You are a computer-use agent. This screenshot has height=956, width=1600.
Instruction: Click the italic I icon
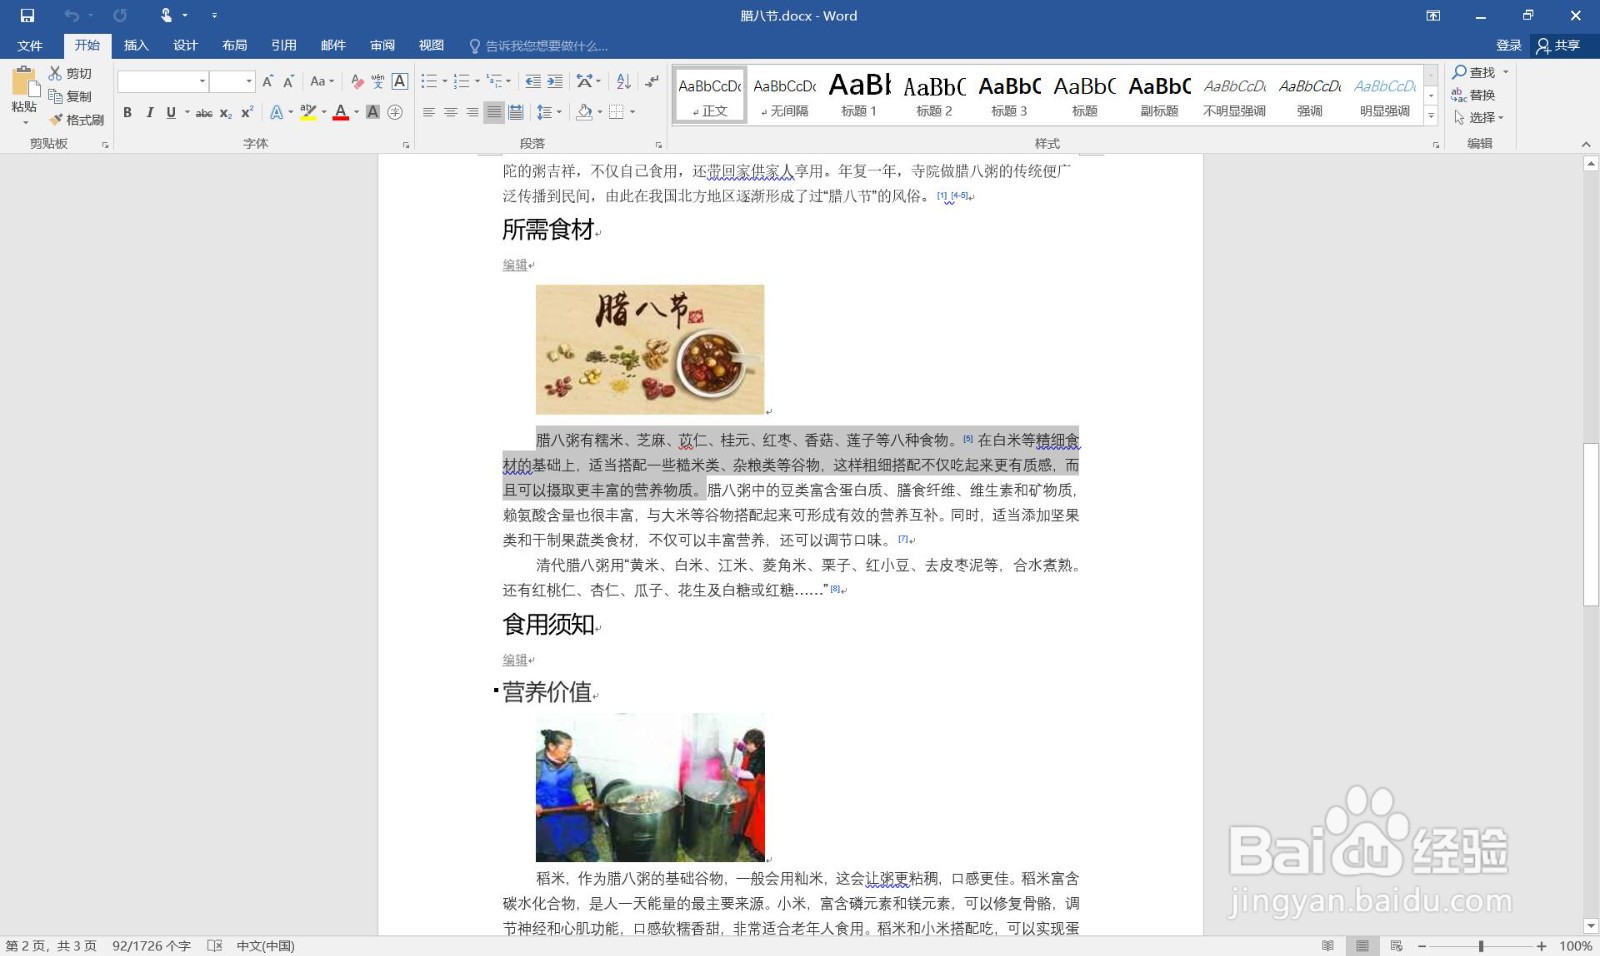tap(151, 113)
